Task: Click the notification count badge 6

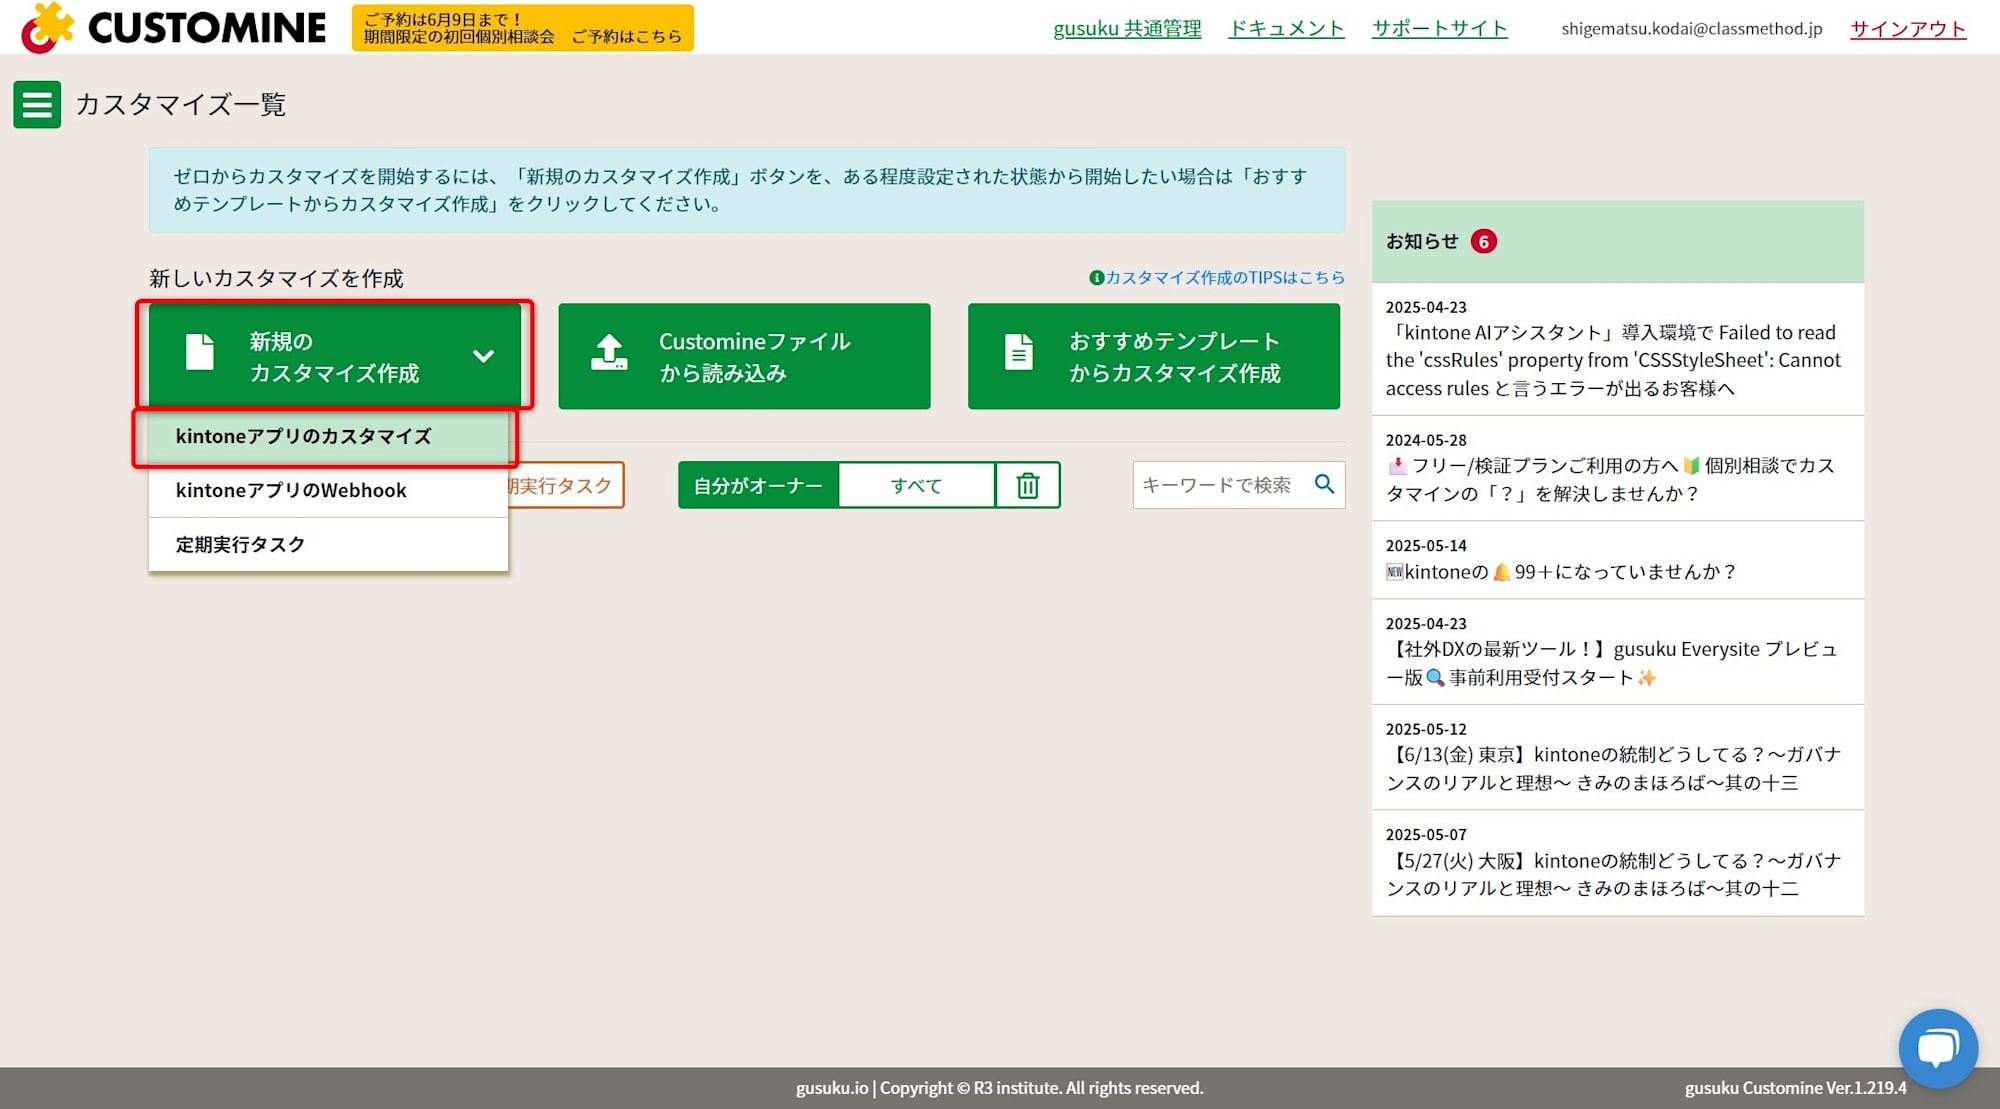Action: click(1484, 241)
